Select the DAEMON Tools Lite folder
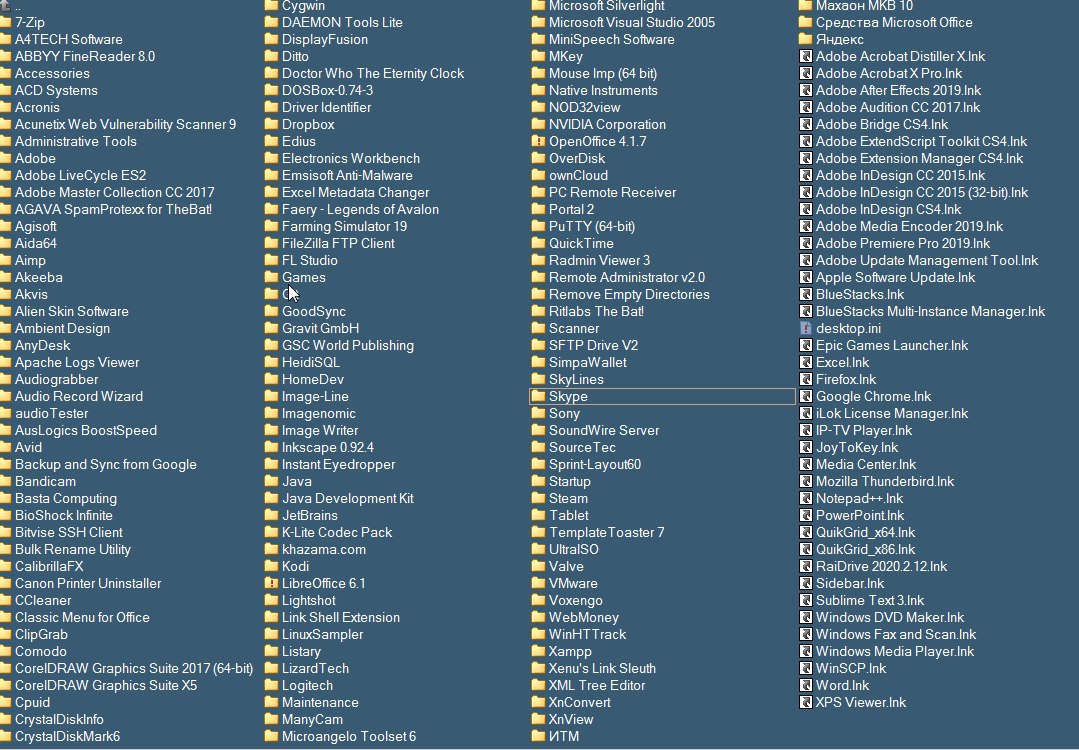 (x=342, y=22)
